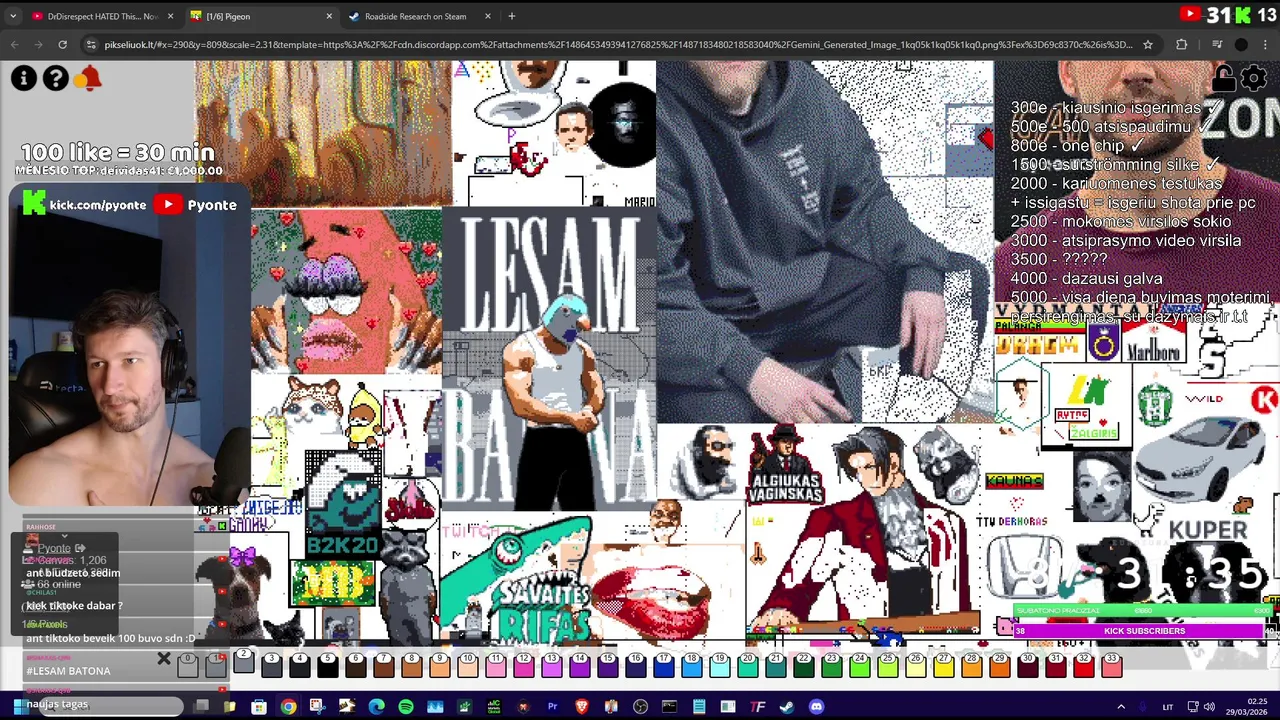Pick blue palette color number 17

pyautogui.click(x=663, y=665)
